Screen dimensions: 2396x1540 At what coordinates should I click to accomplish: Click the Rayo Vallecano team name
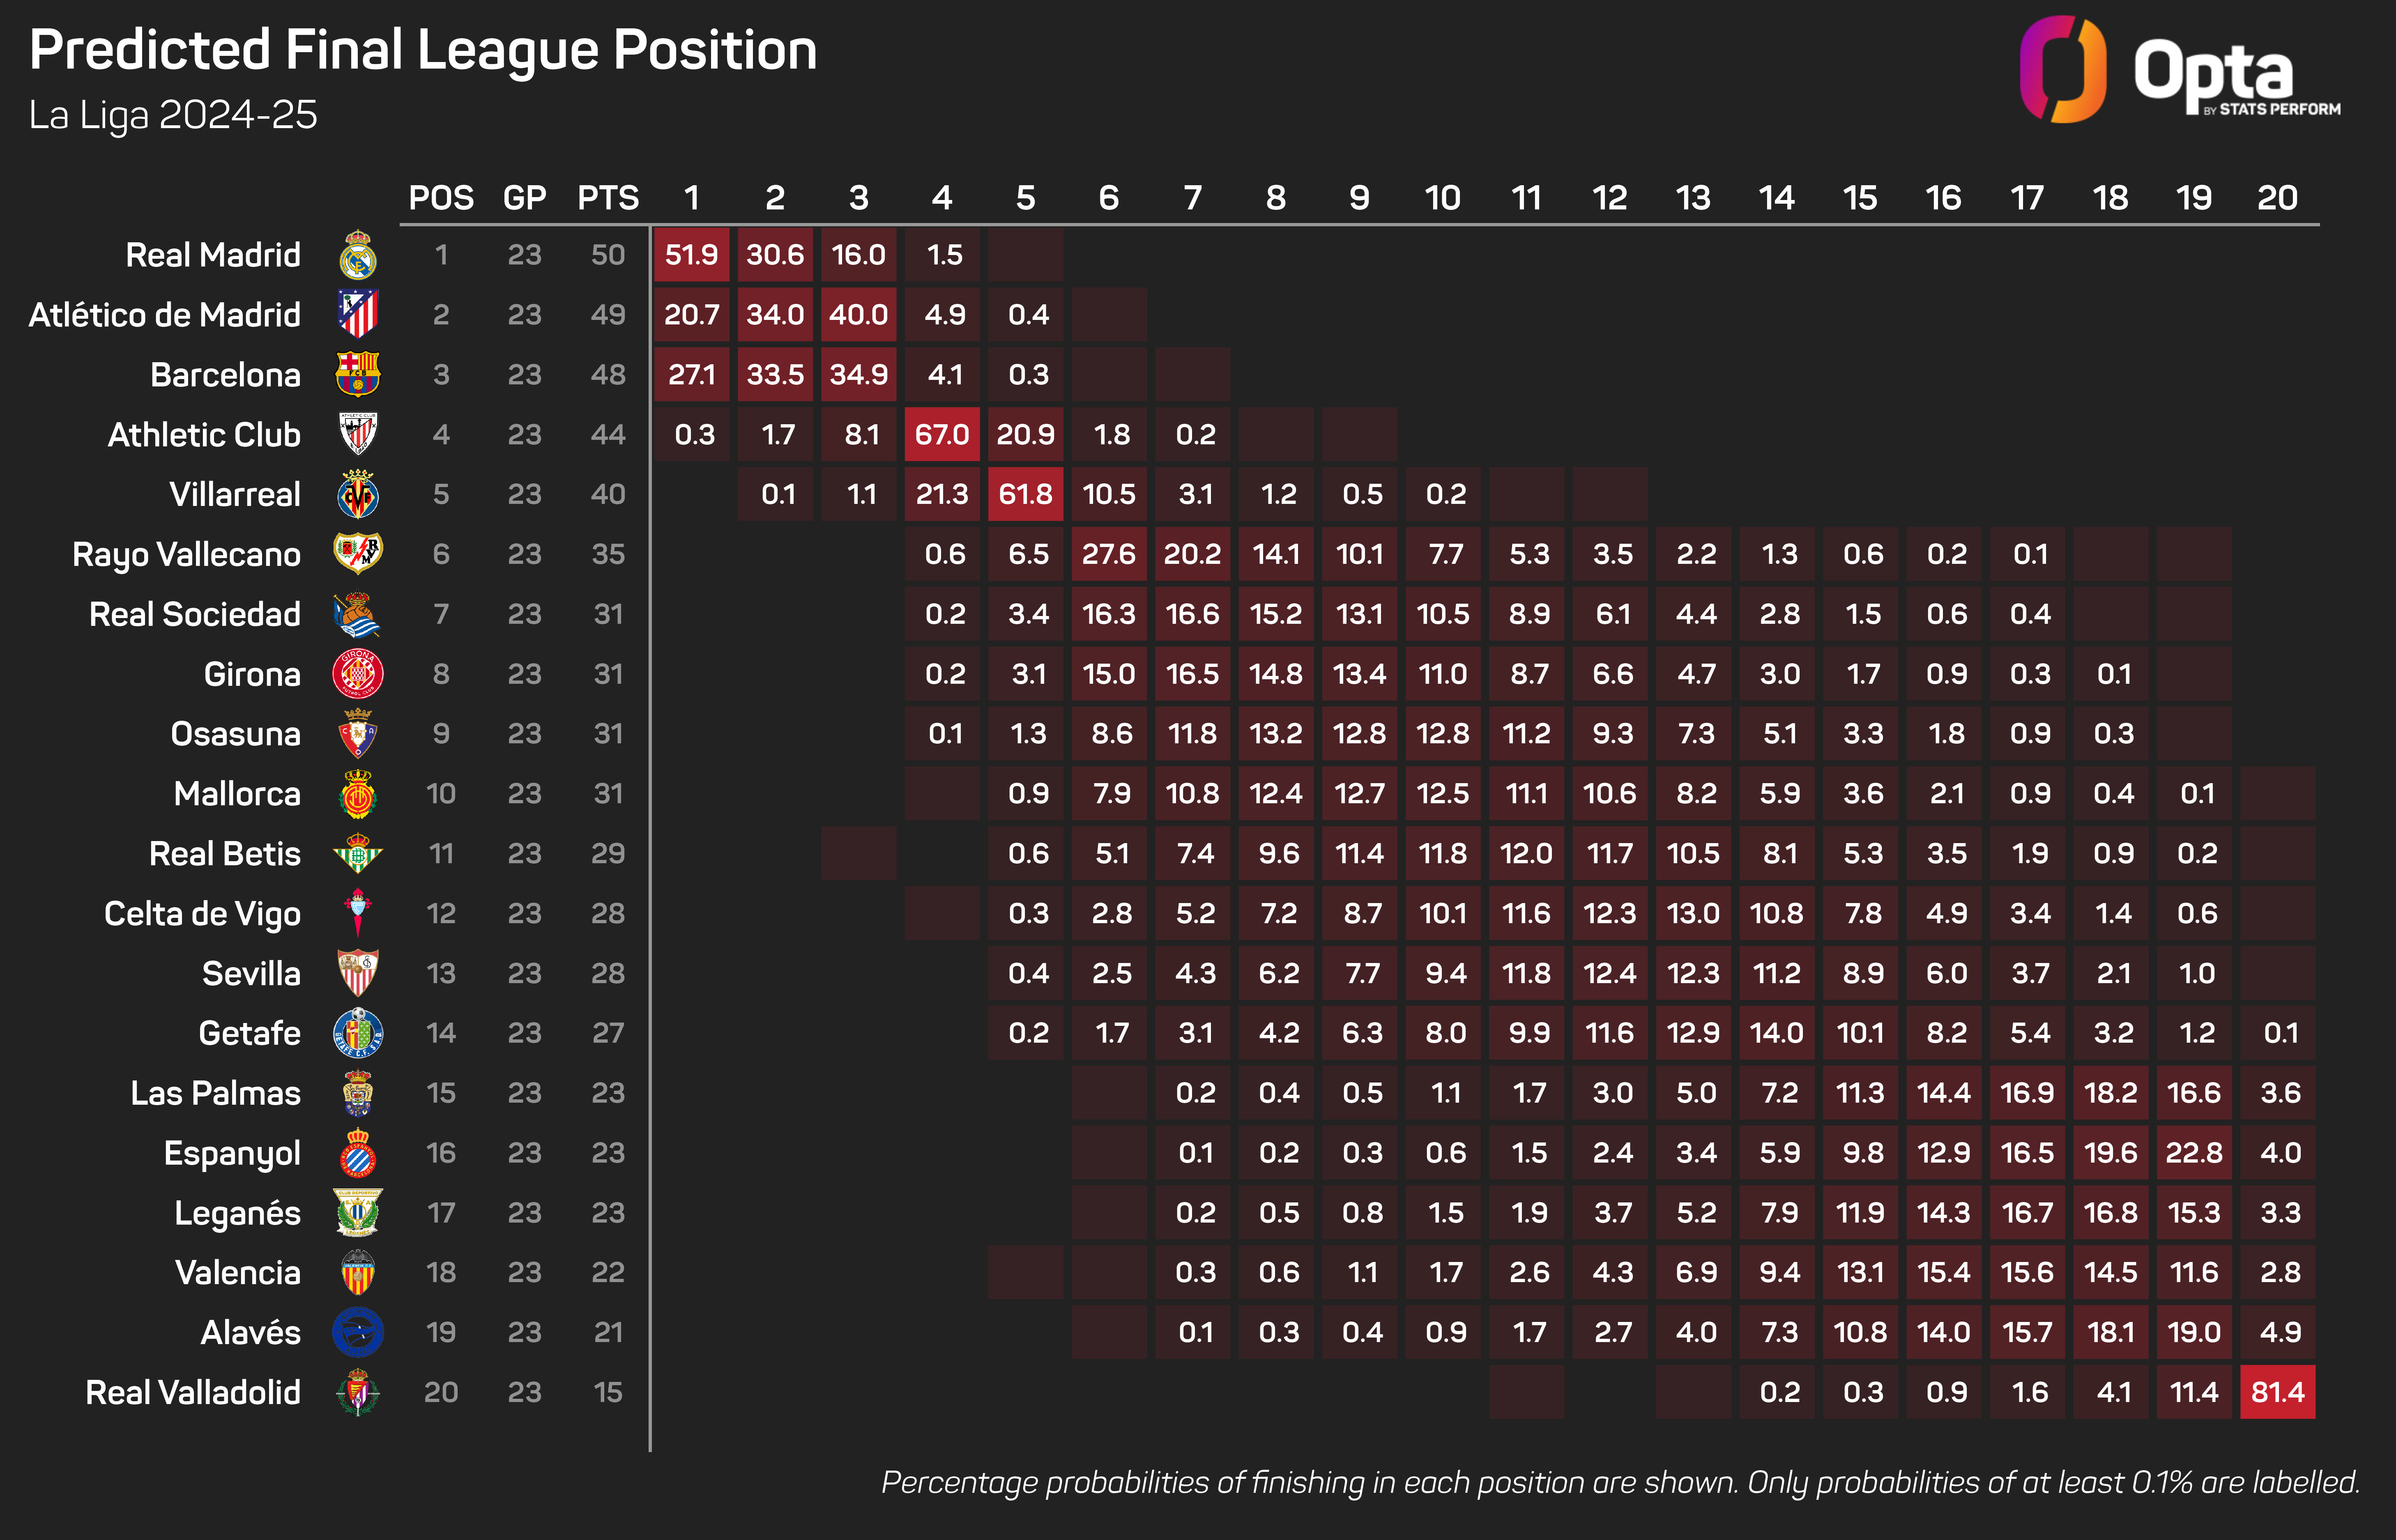pos(186,554)
